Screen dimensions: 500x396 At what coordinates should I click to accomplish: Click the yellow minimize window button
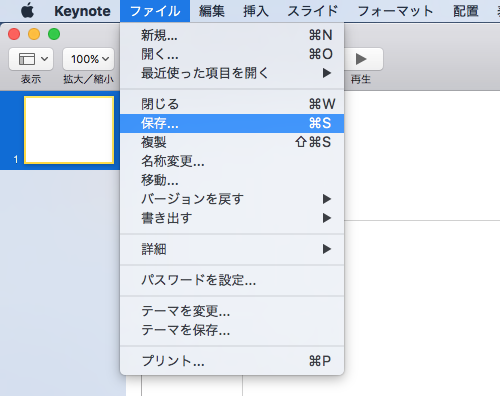pos(34,34)
